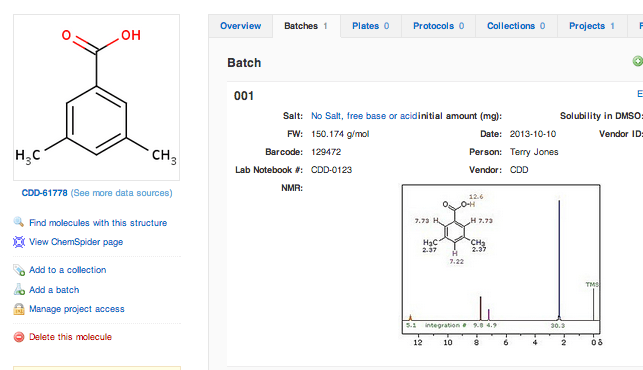This screenshot has width=643, height=370.
Task: Open the Overview tab
Action: [x=240, y=26]
